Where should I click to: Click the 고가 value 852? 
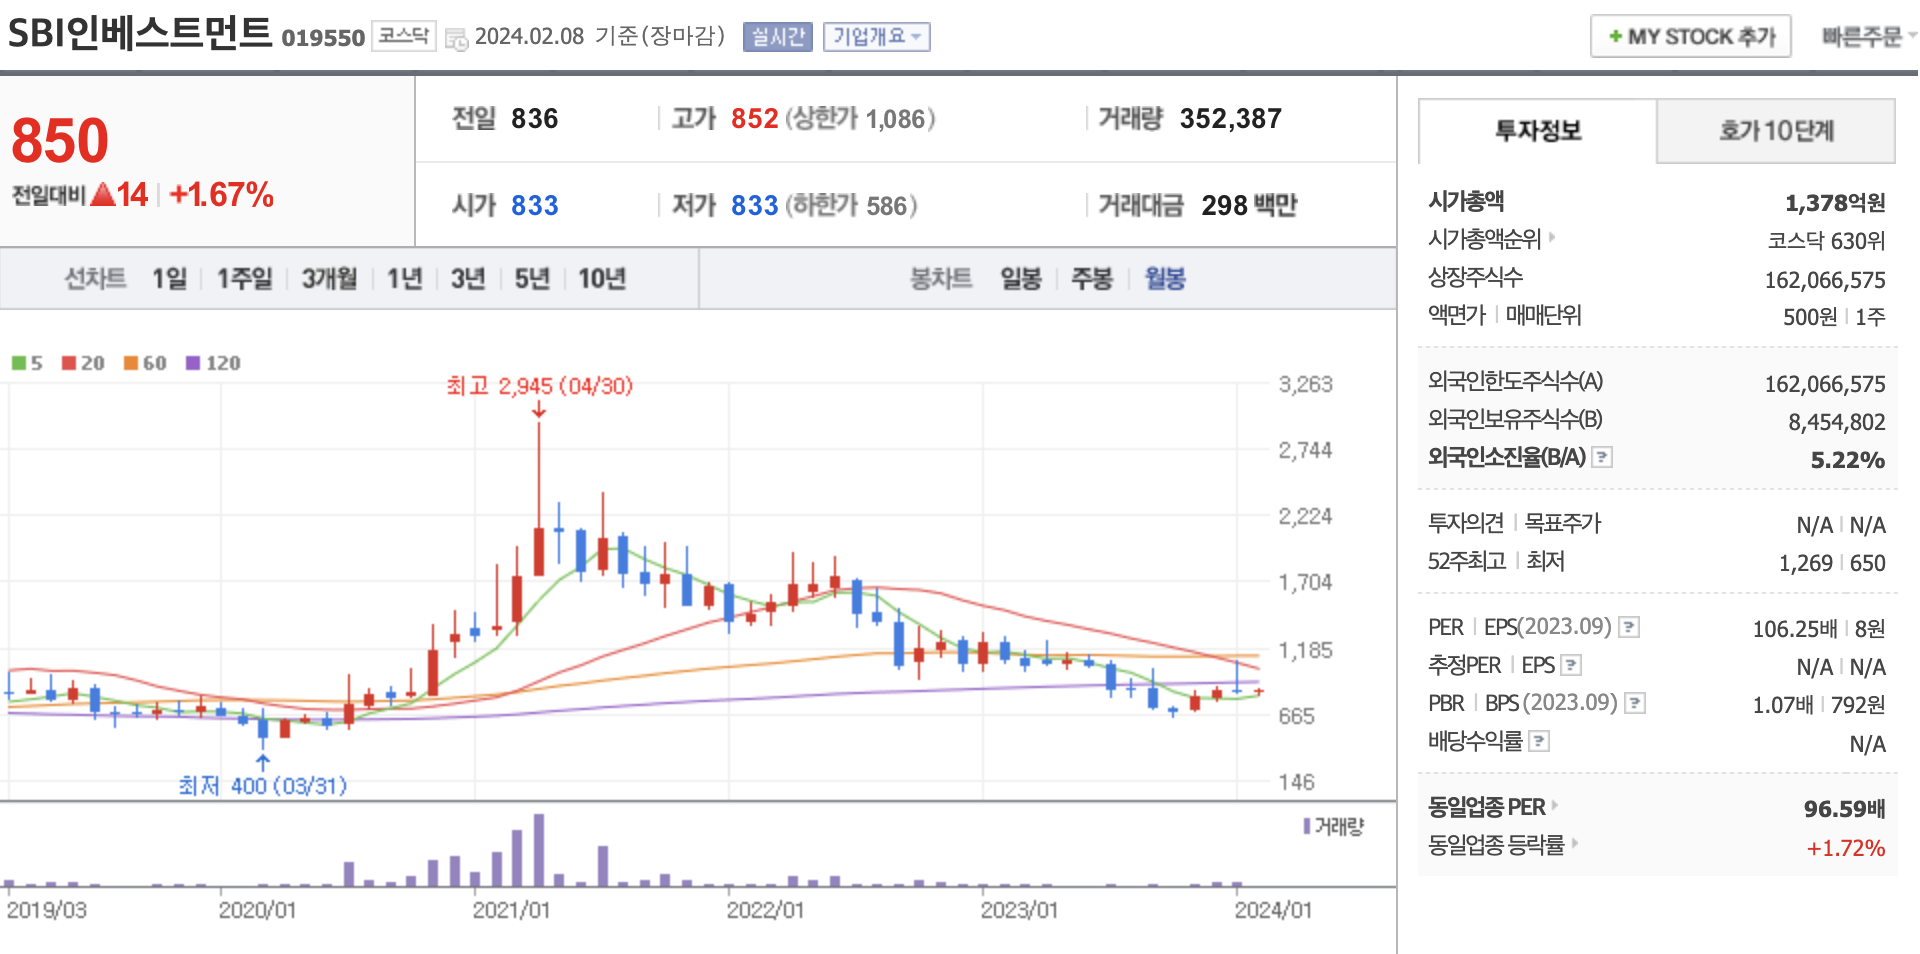click(755, 119)
